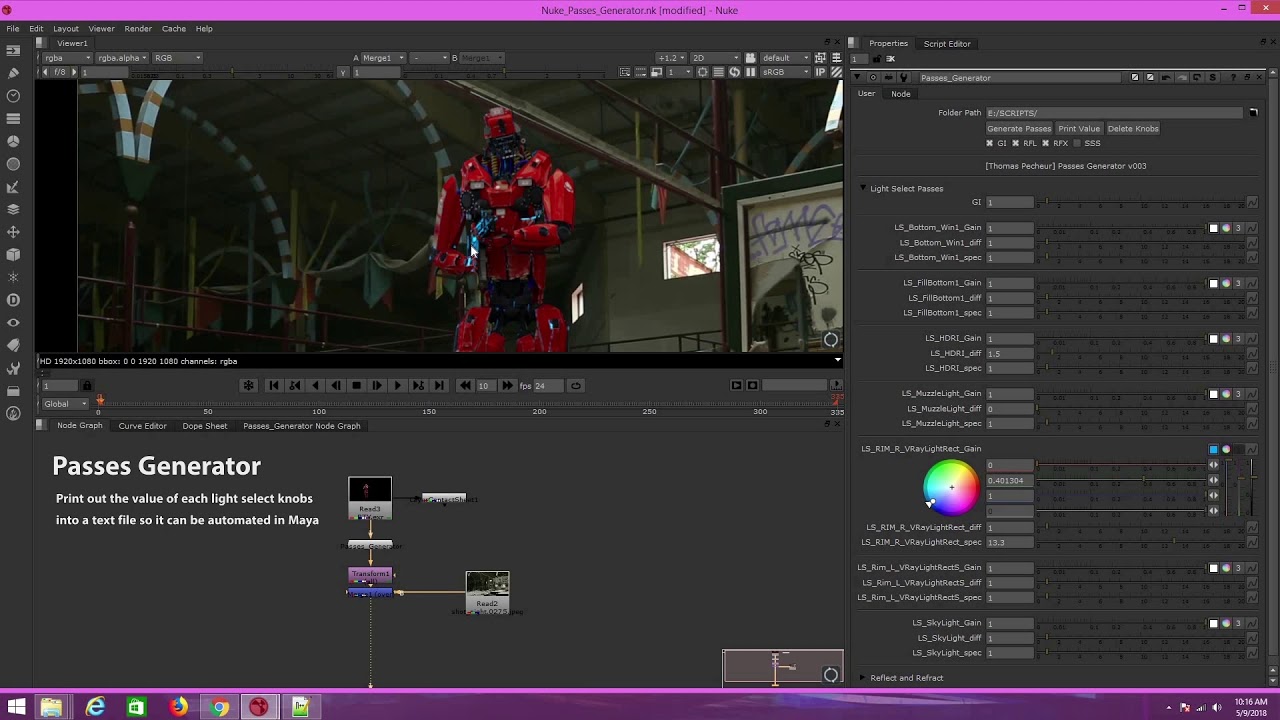Open the Color nodes toolbar menu
Image resolution: width=1280 pixels, height=720 pixels.
13,141
